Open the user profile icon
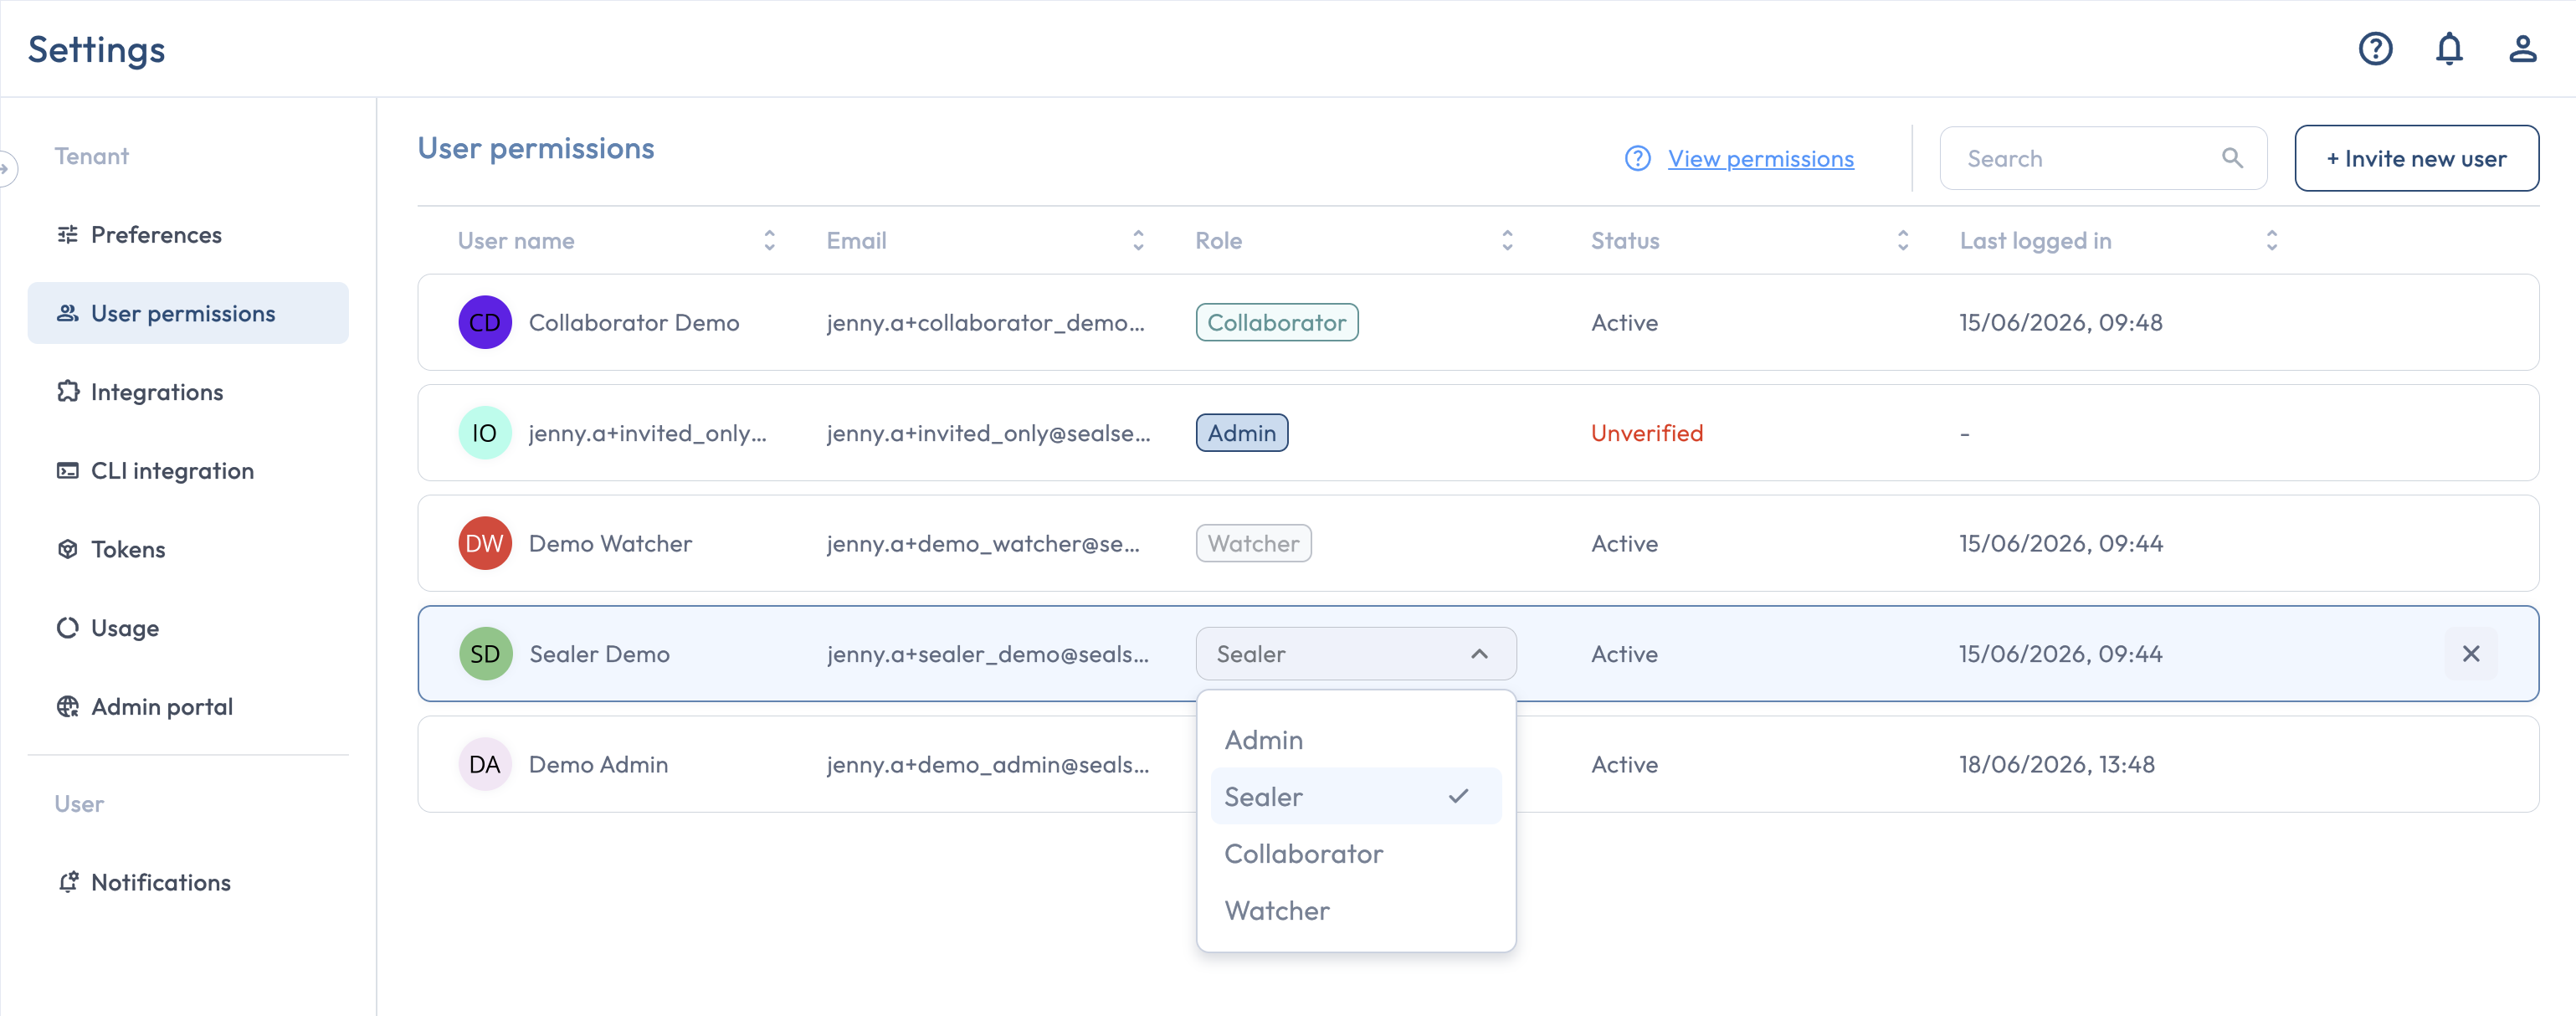The image size is (2576, 1016). tap(2522, 48)
